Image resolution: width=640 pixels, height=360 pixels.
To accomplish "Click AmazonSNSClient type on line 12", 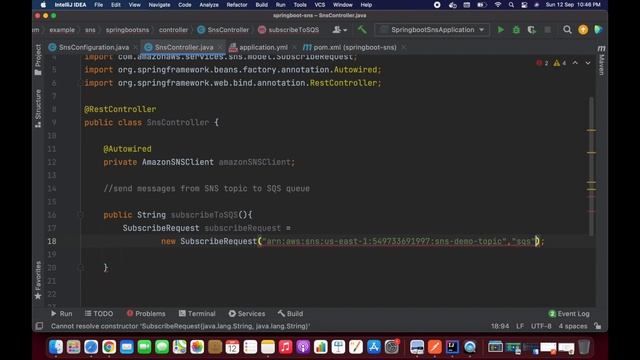I will (178, 162).
